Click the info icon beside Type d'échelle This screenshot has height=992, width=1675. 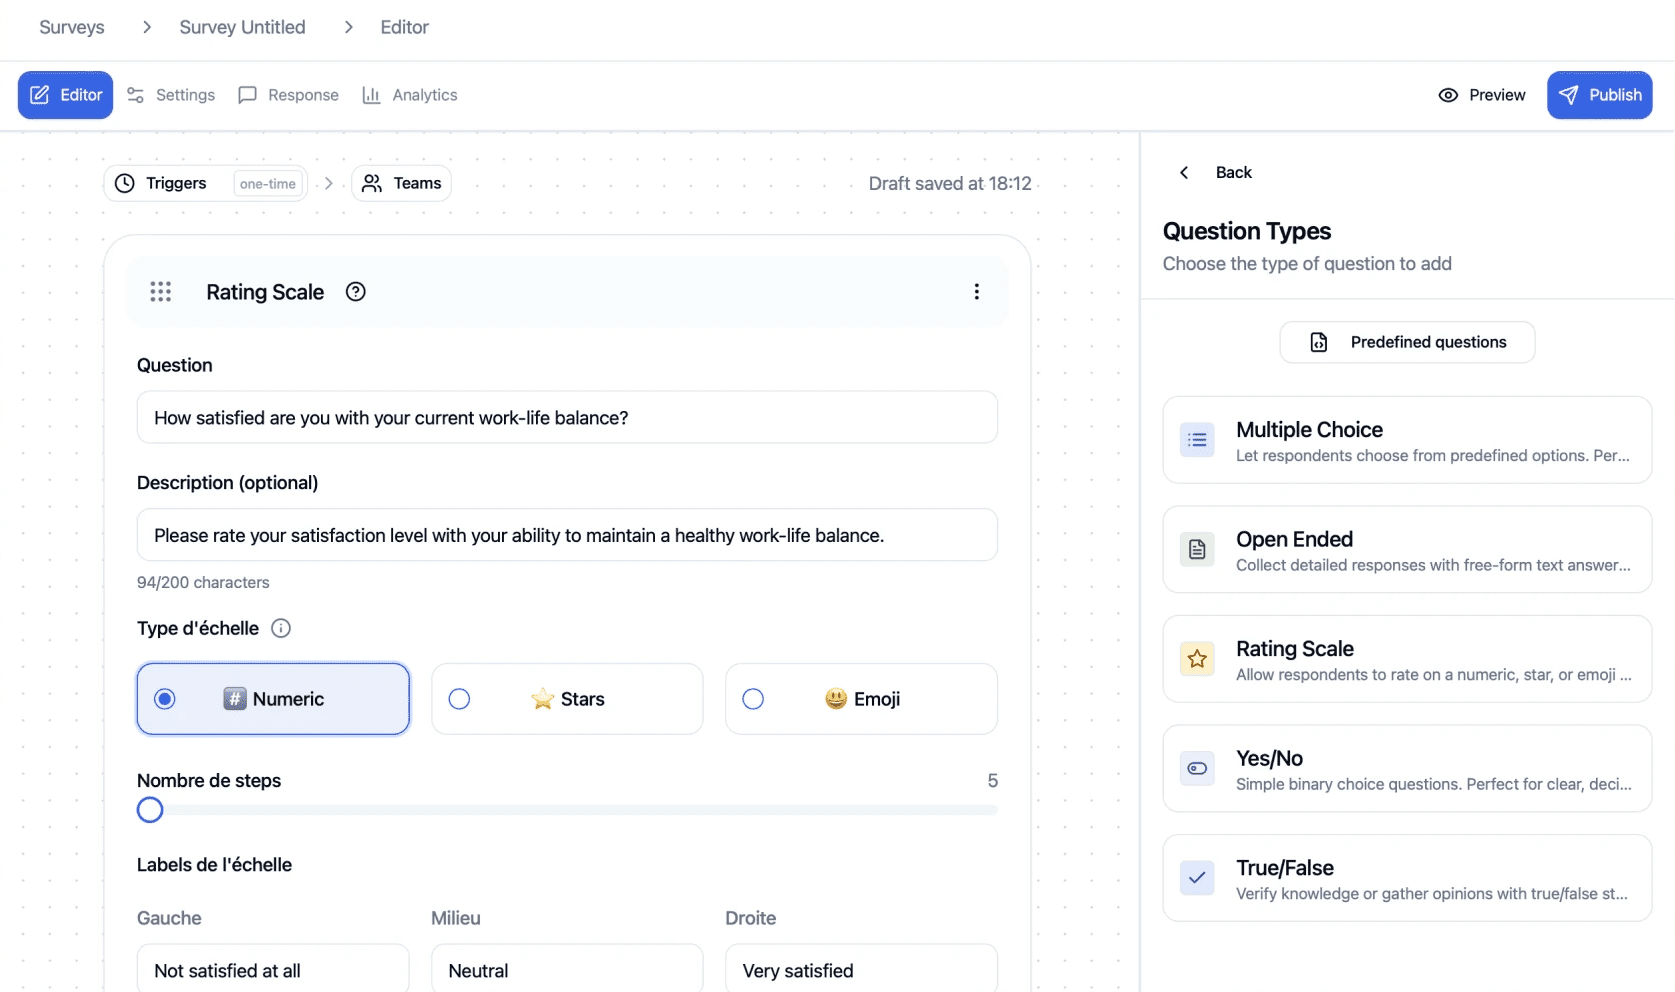point(281,628)
